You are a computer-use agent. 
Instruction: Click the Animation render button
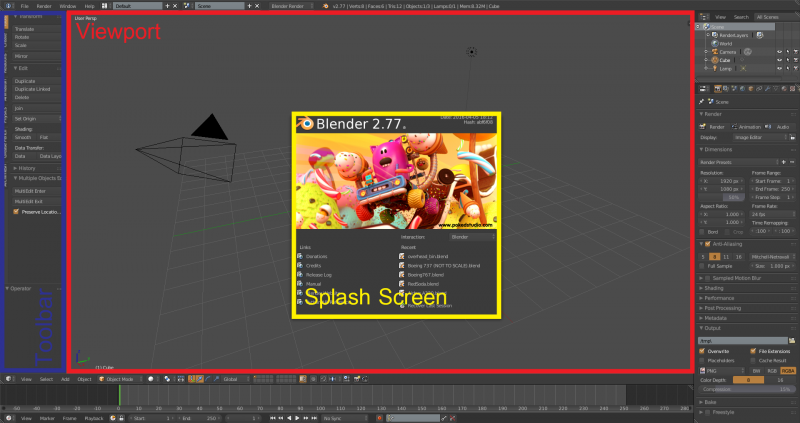(x=745, y=127)
